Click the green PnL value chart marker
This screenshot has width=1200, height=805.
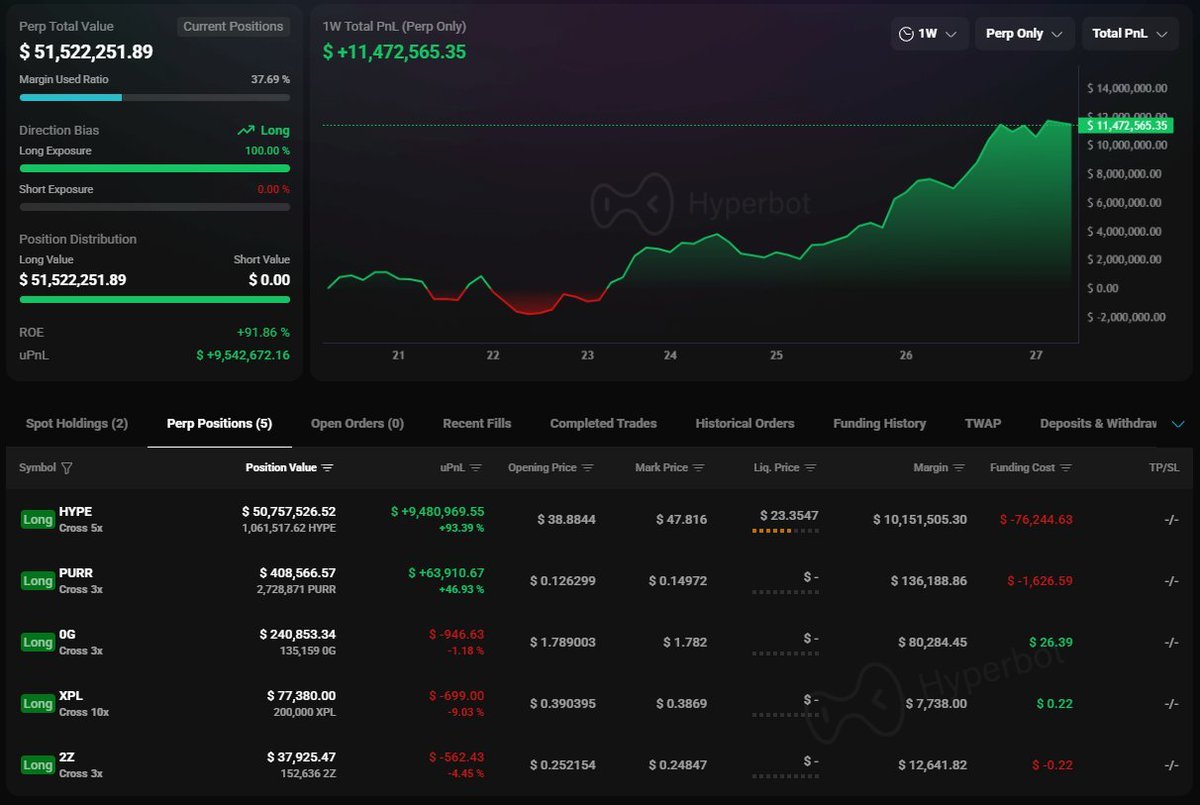(1125, 125)
